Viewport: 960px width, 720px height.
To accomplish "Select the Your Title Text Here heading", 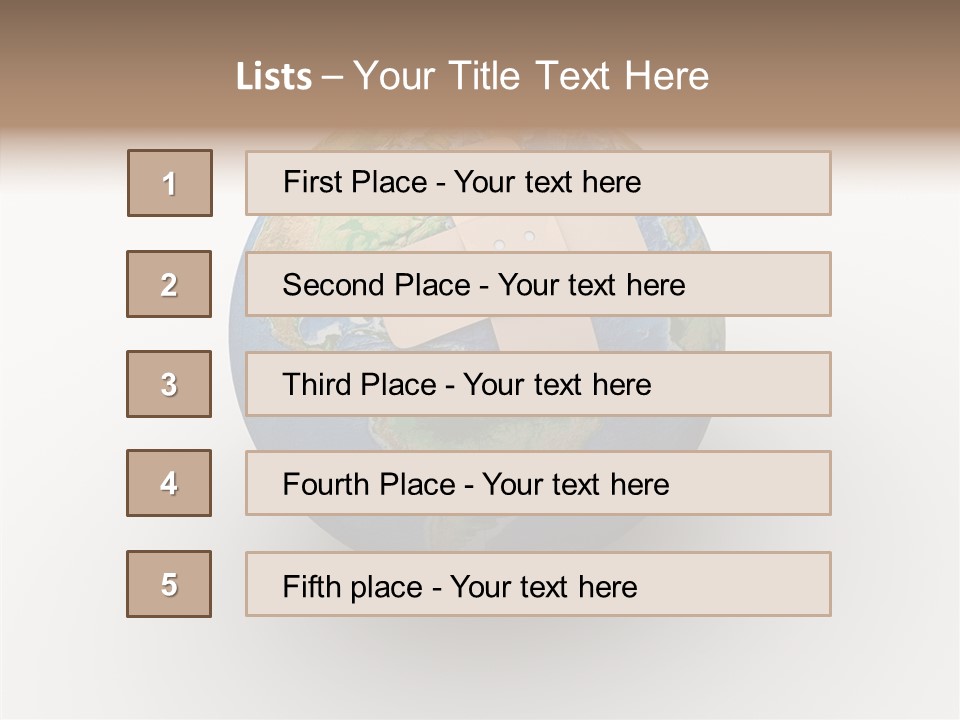I will pyautogui.click(x=531, y=76).
